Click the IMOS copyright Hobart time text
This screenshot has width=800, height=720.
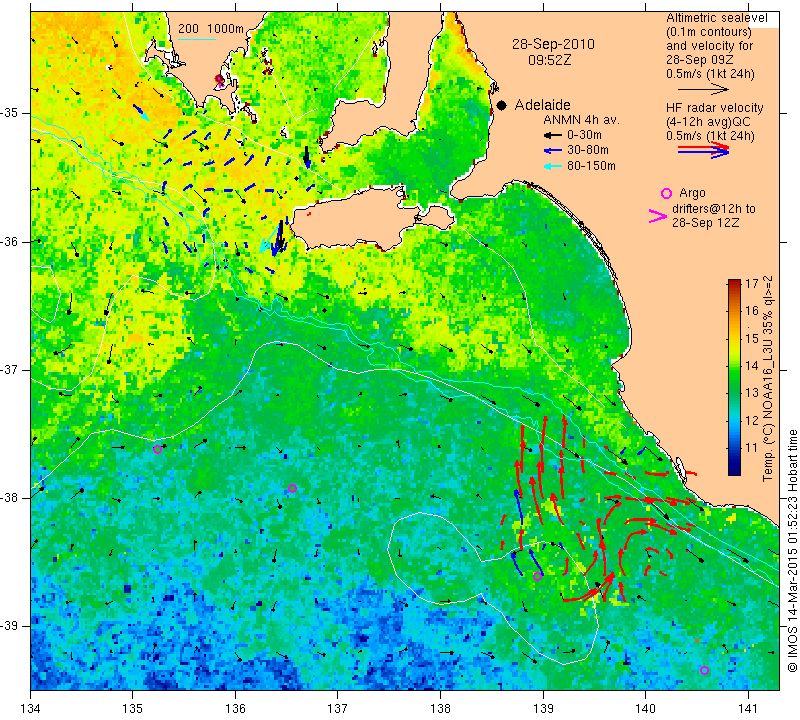(x=792, y=550)
